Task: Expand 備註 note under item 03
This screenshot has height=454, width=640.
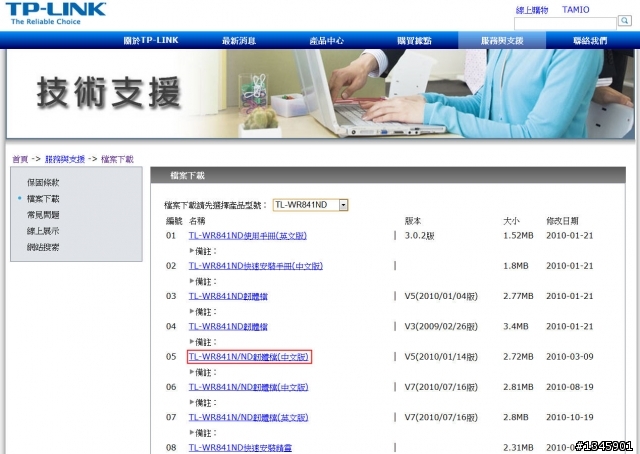Action: pos(203,312)
